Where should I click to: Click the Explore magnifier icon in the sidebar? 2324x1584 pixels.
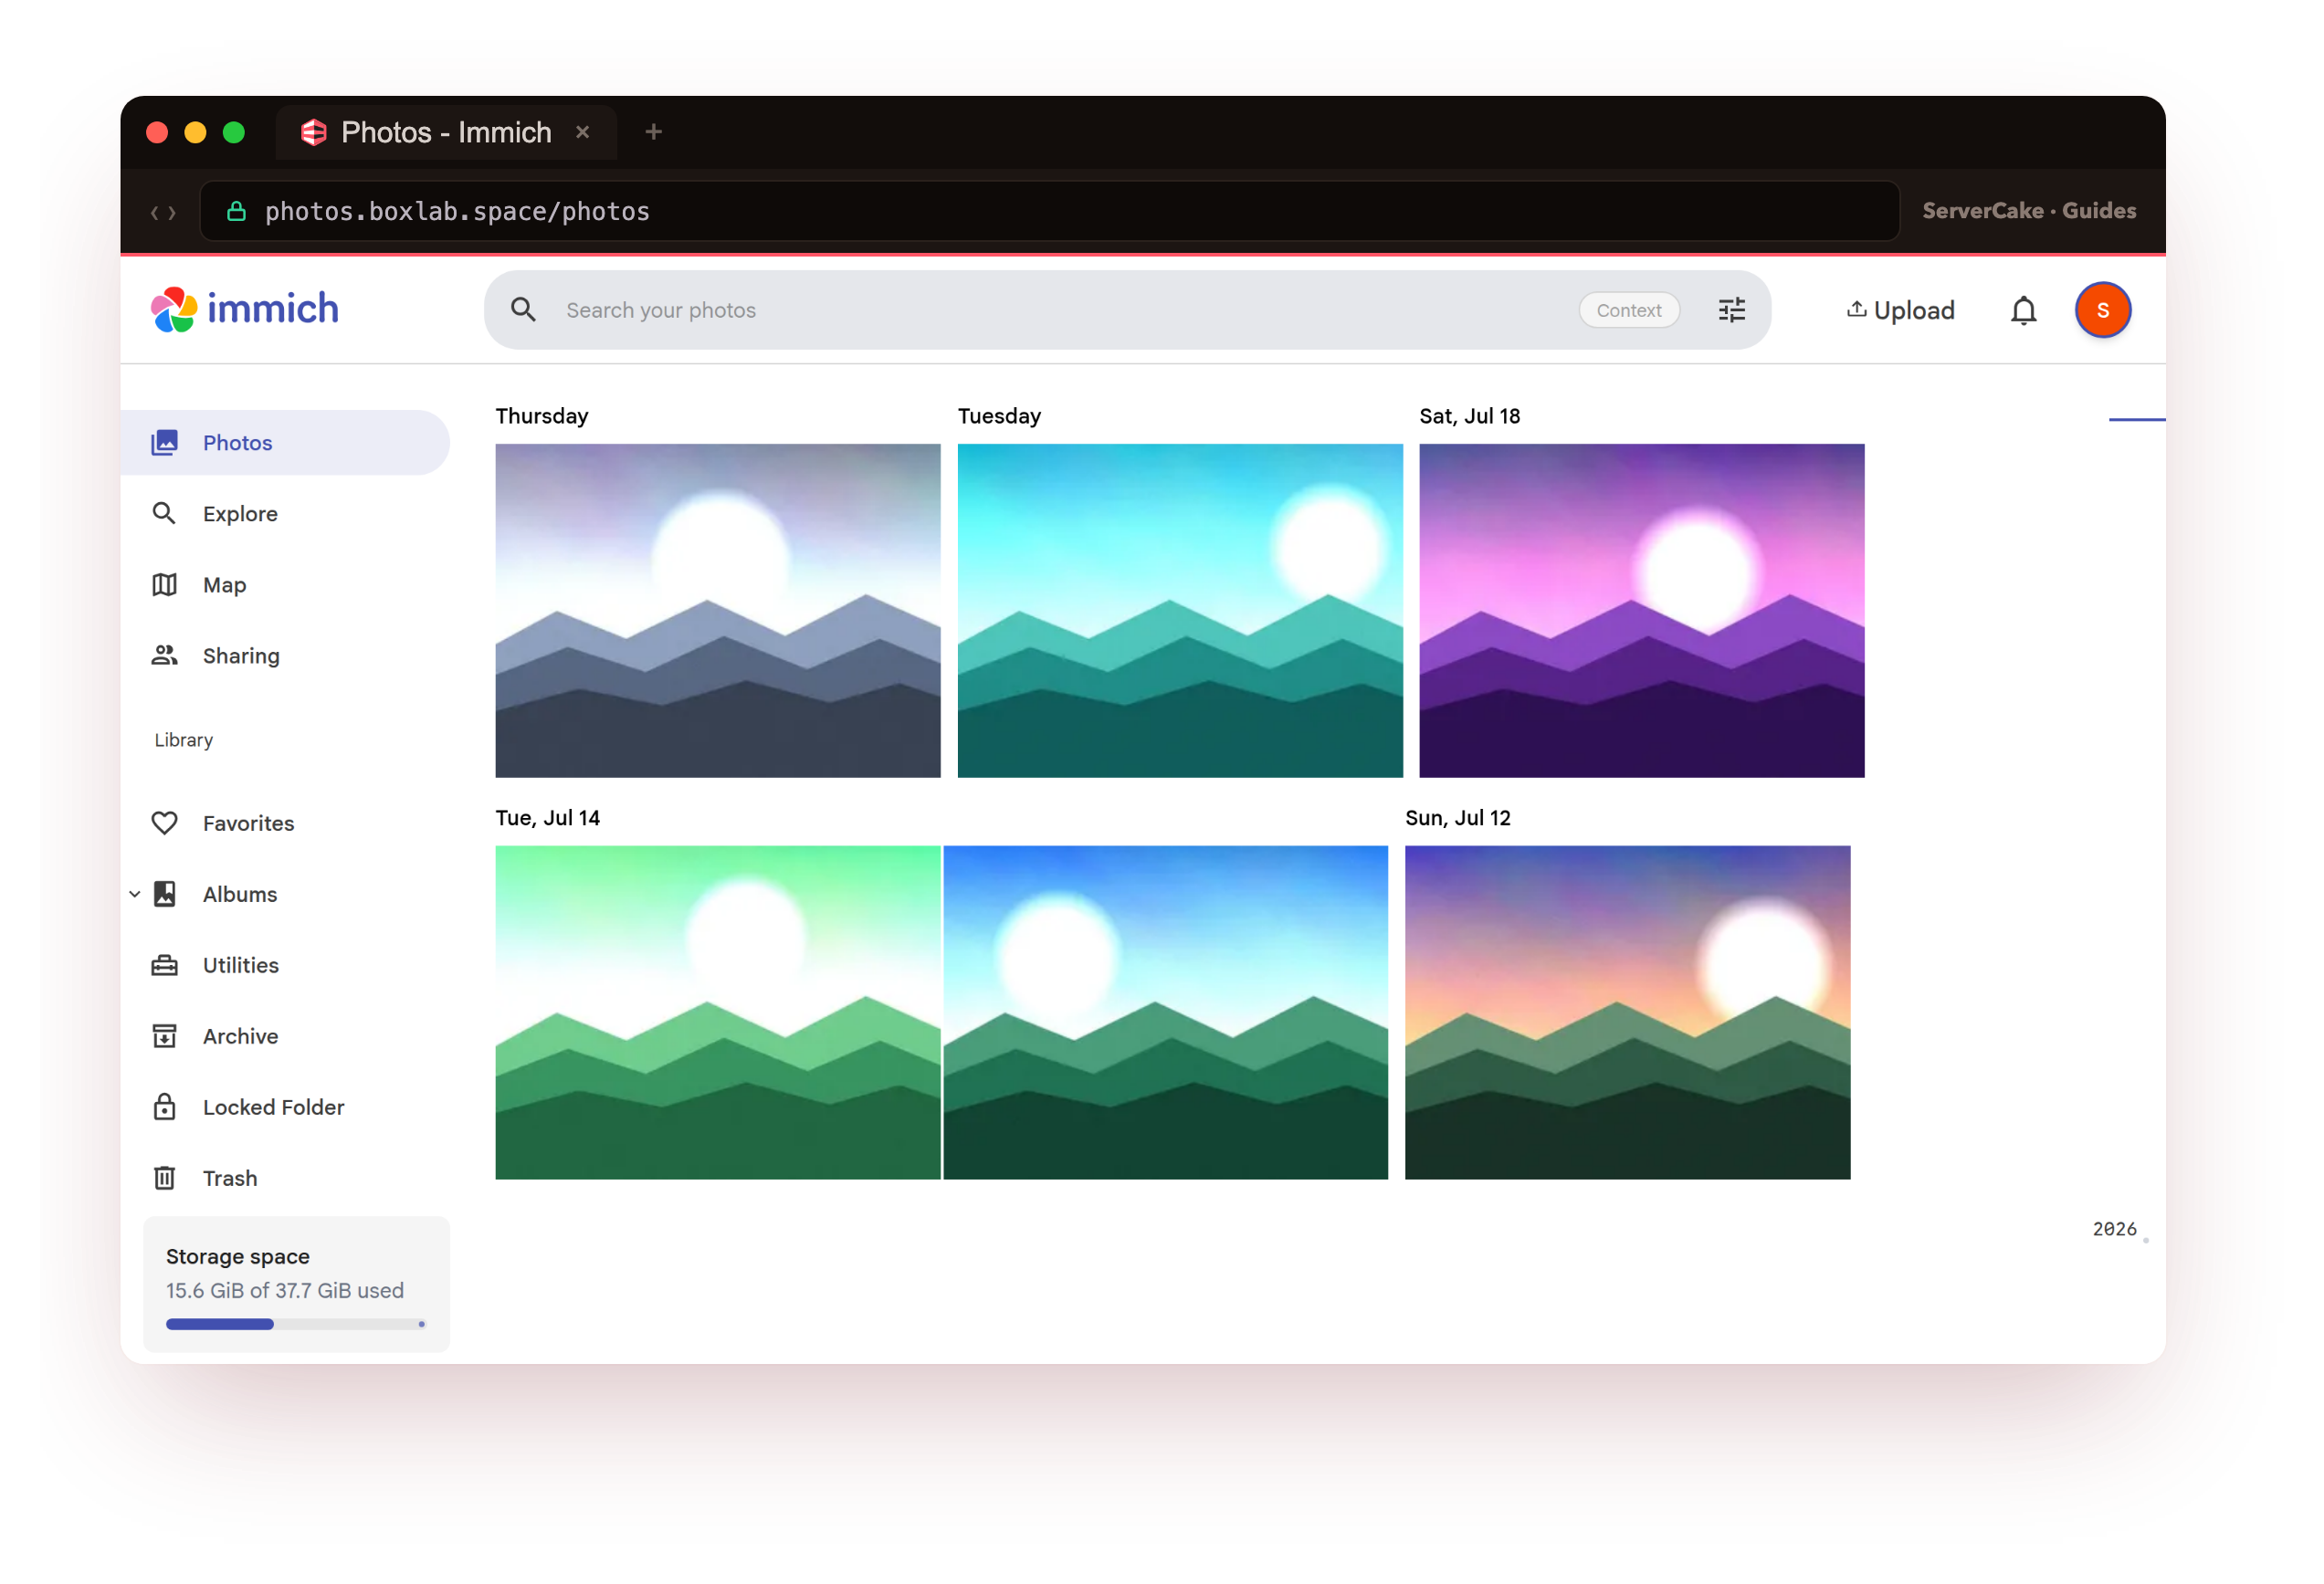click(165, 514)
